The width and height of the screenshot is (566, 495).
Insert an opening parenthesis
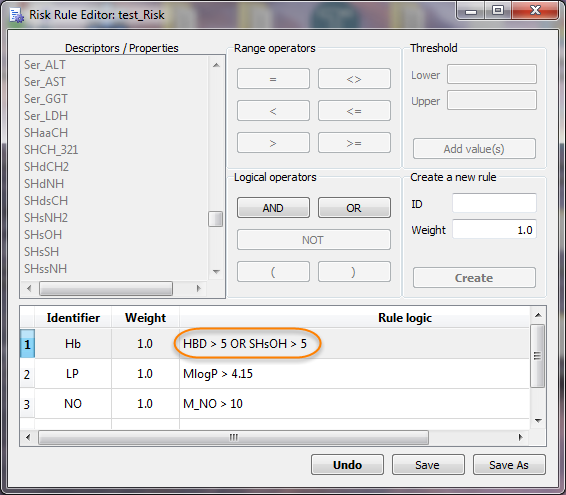[273, 272]
